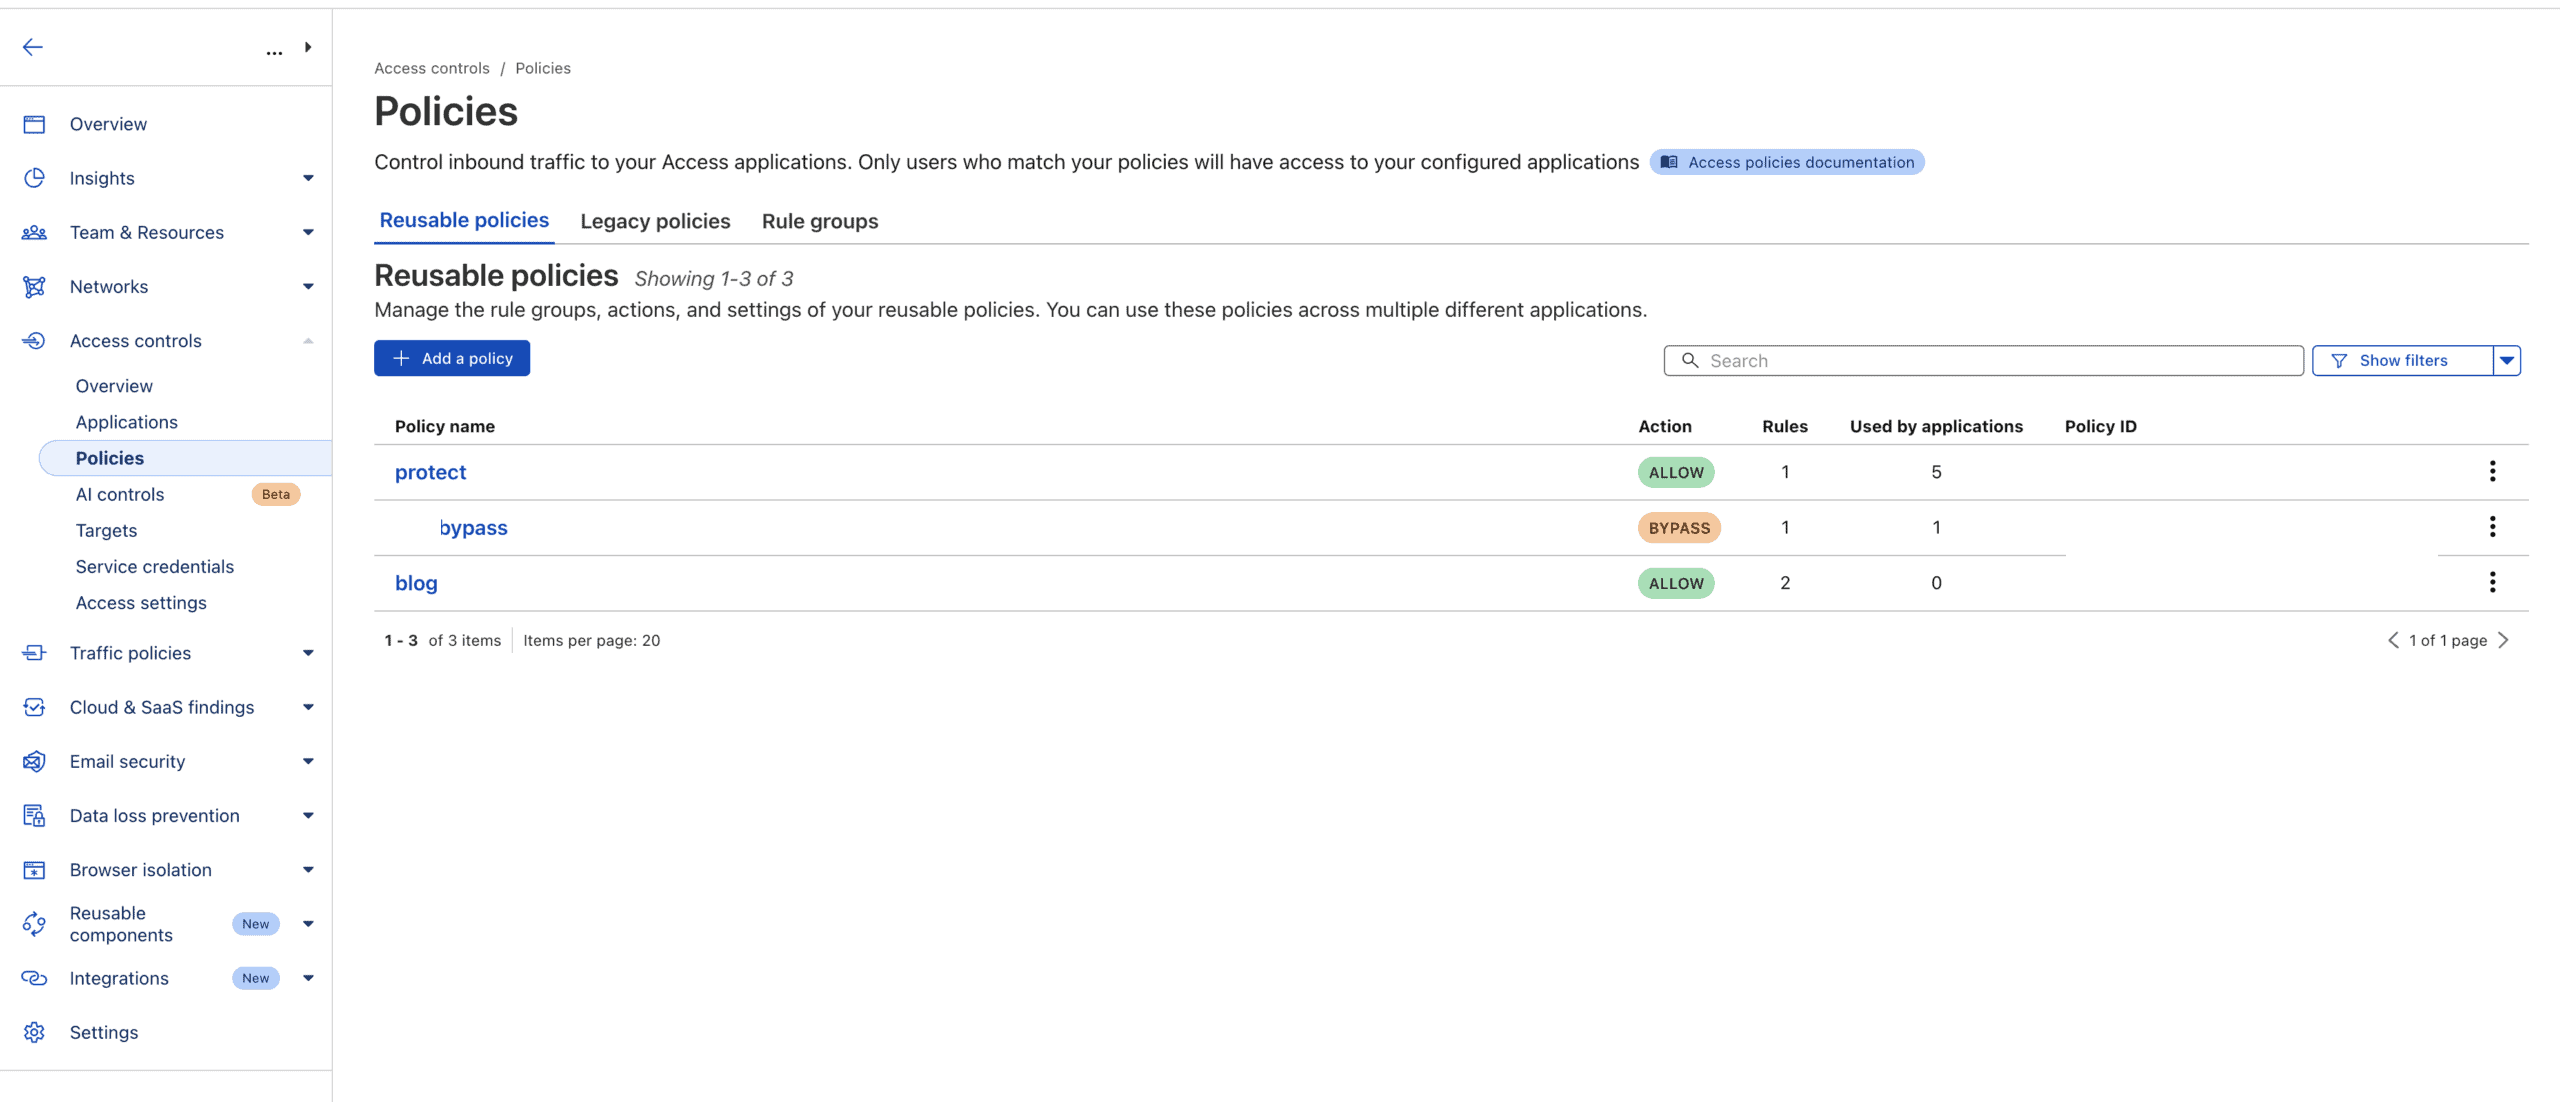
Task: Click the Cloud & SaaS findings icon
Action: (34, 707)
